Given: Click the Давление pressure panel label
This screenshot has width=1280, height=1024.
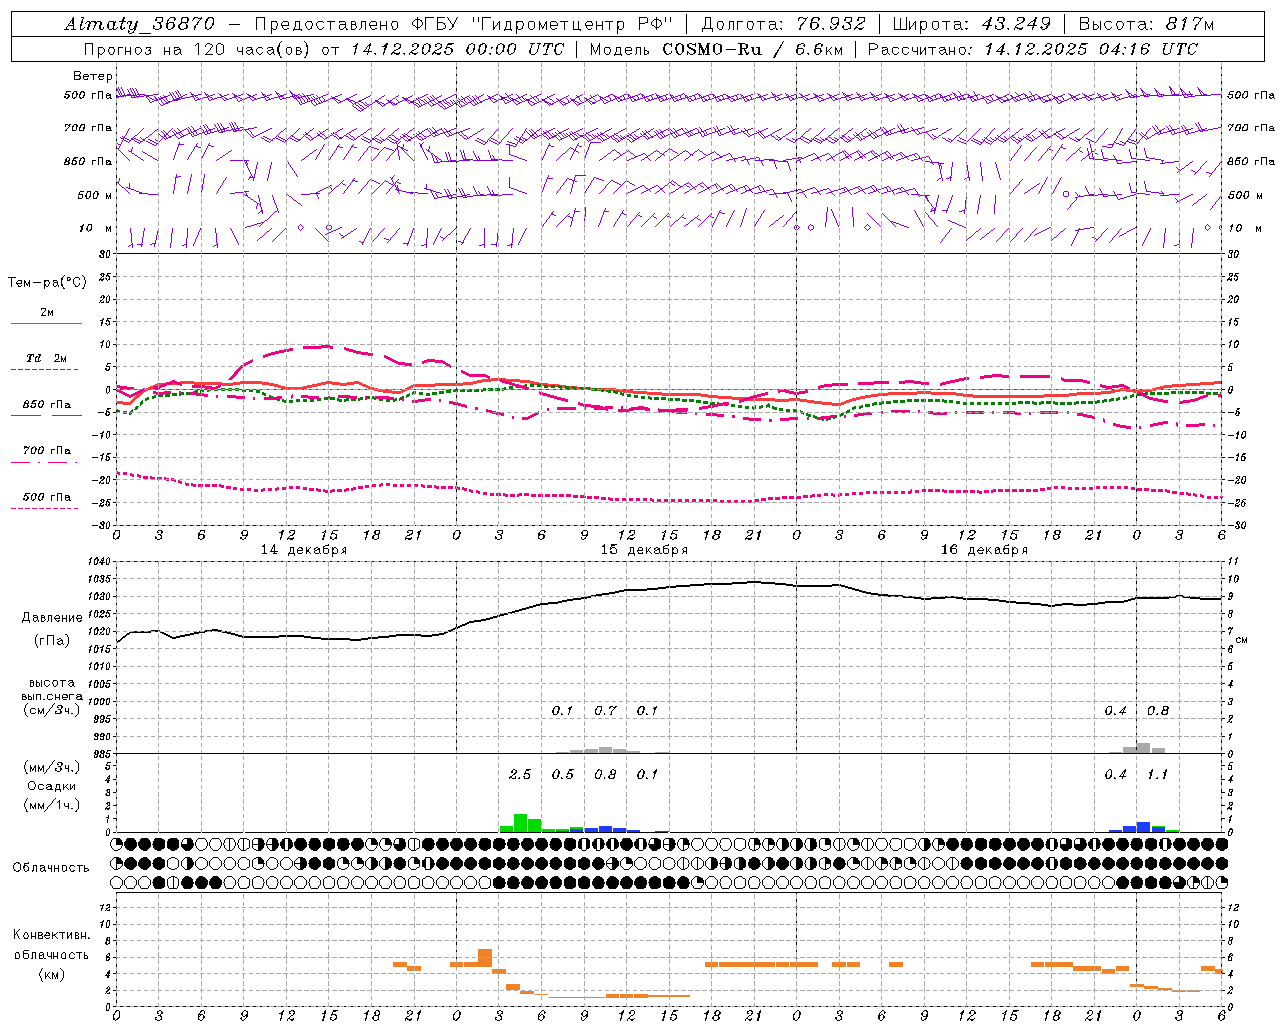Looking at the screenshot, I should point(52,617).
